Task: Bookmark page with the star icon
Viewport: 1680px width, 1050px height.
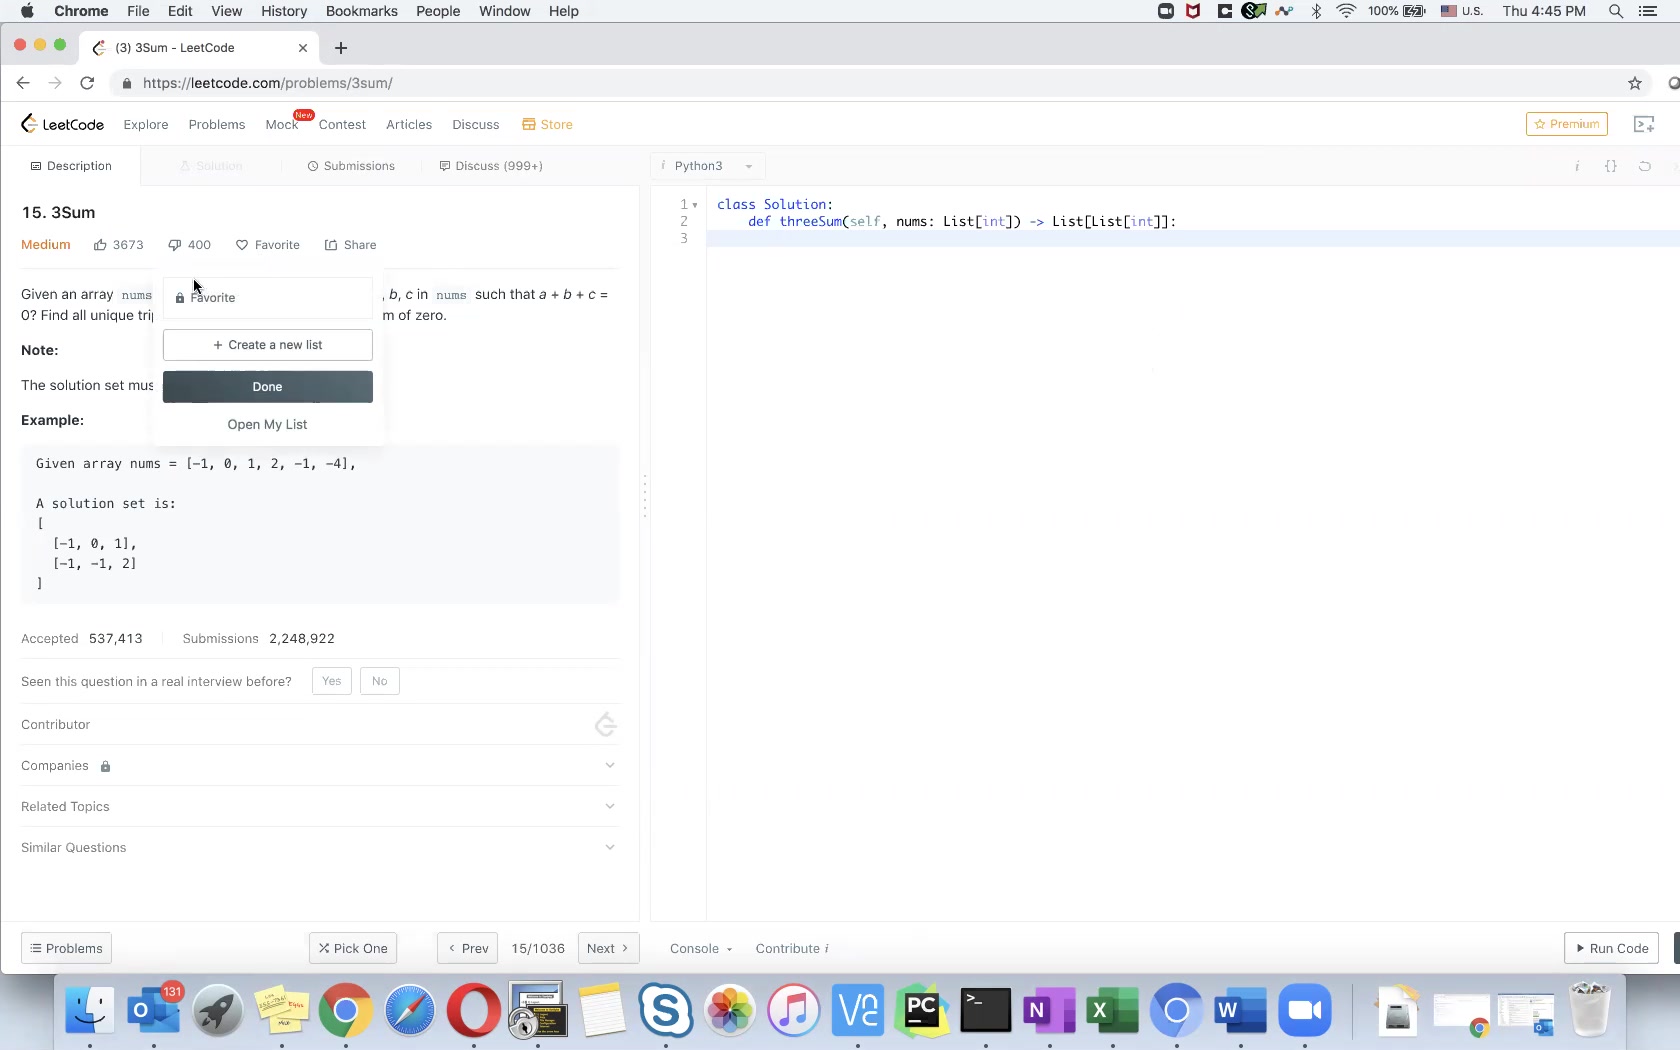Action: click(x=1635, y=83)
